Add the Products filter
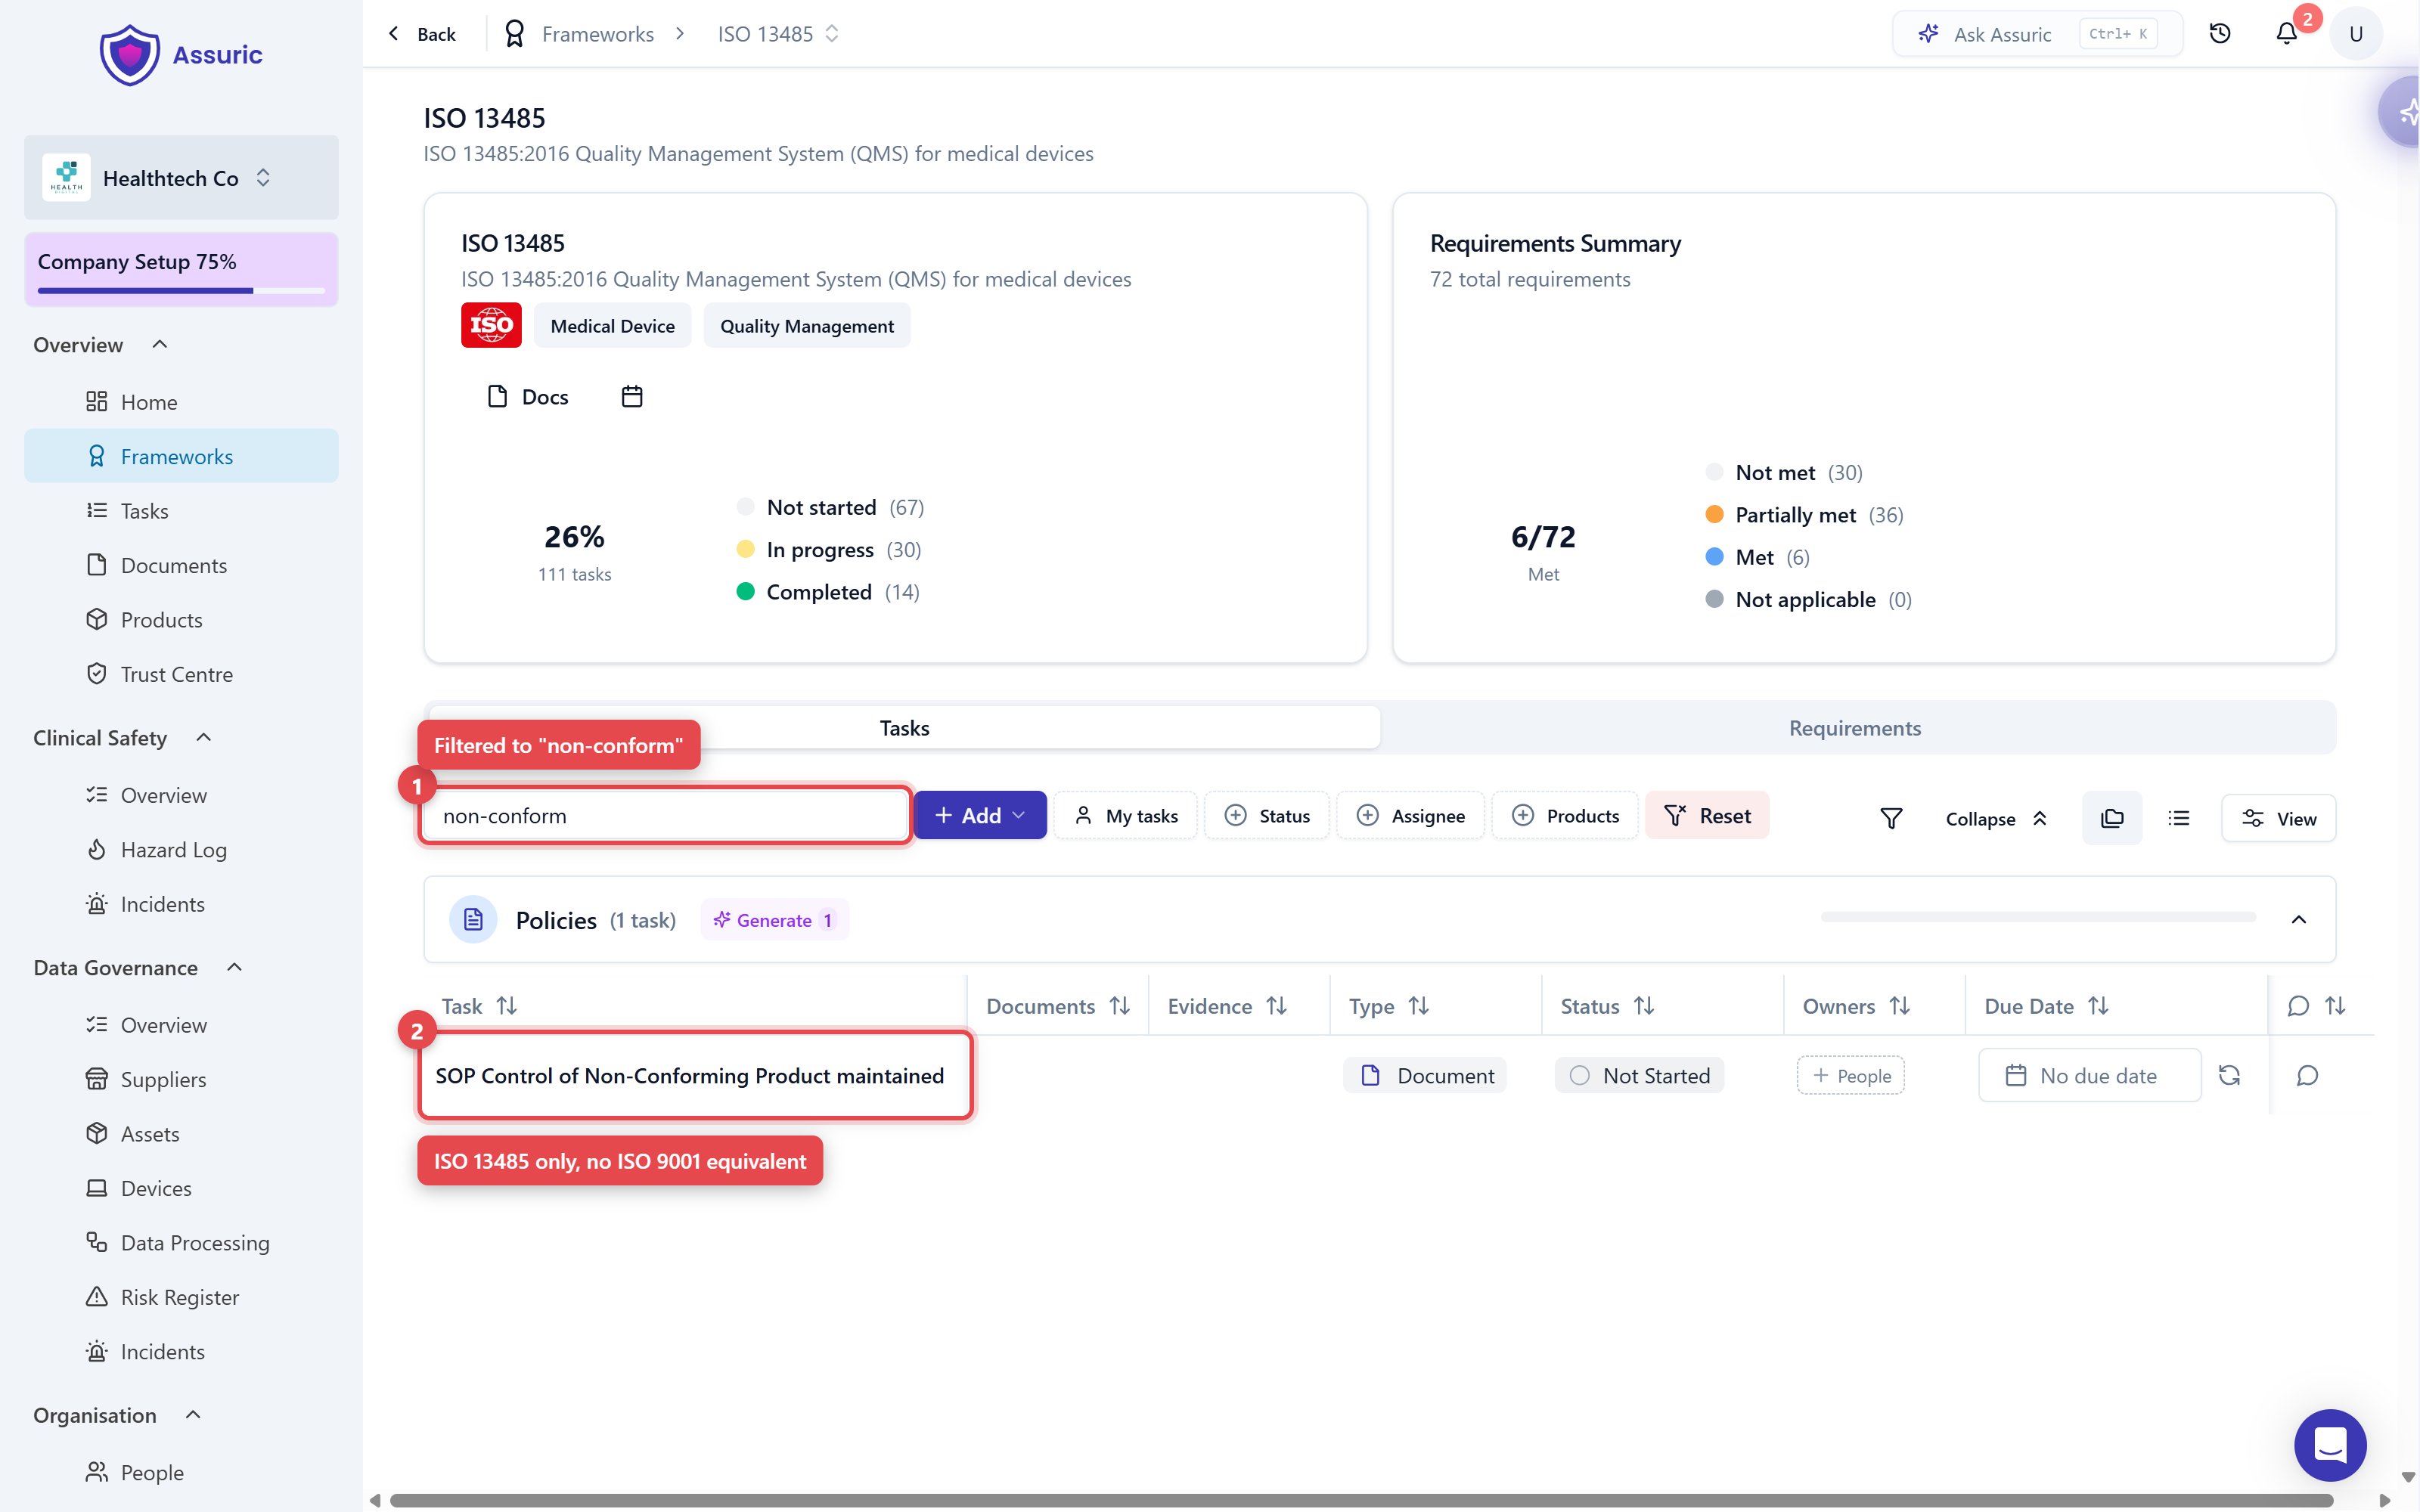The image size is (2420, 1512). click(1565, 815)
